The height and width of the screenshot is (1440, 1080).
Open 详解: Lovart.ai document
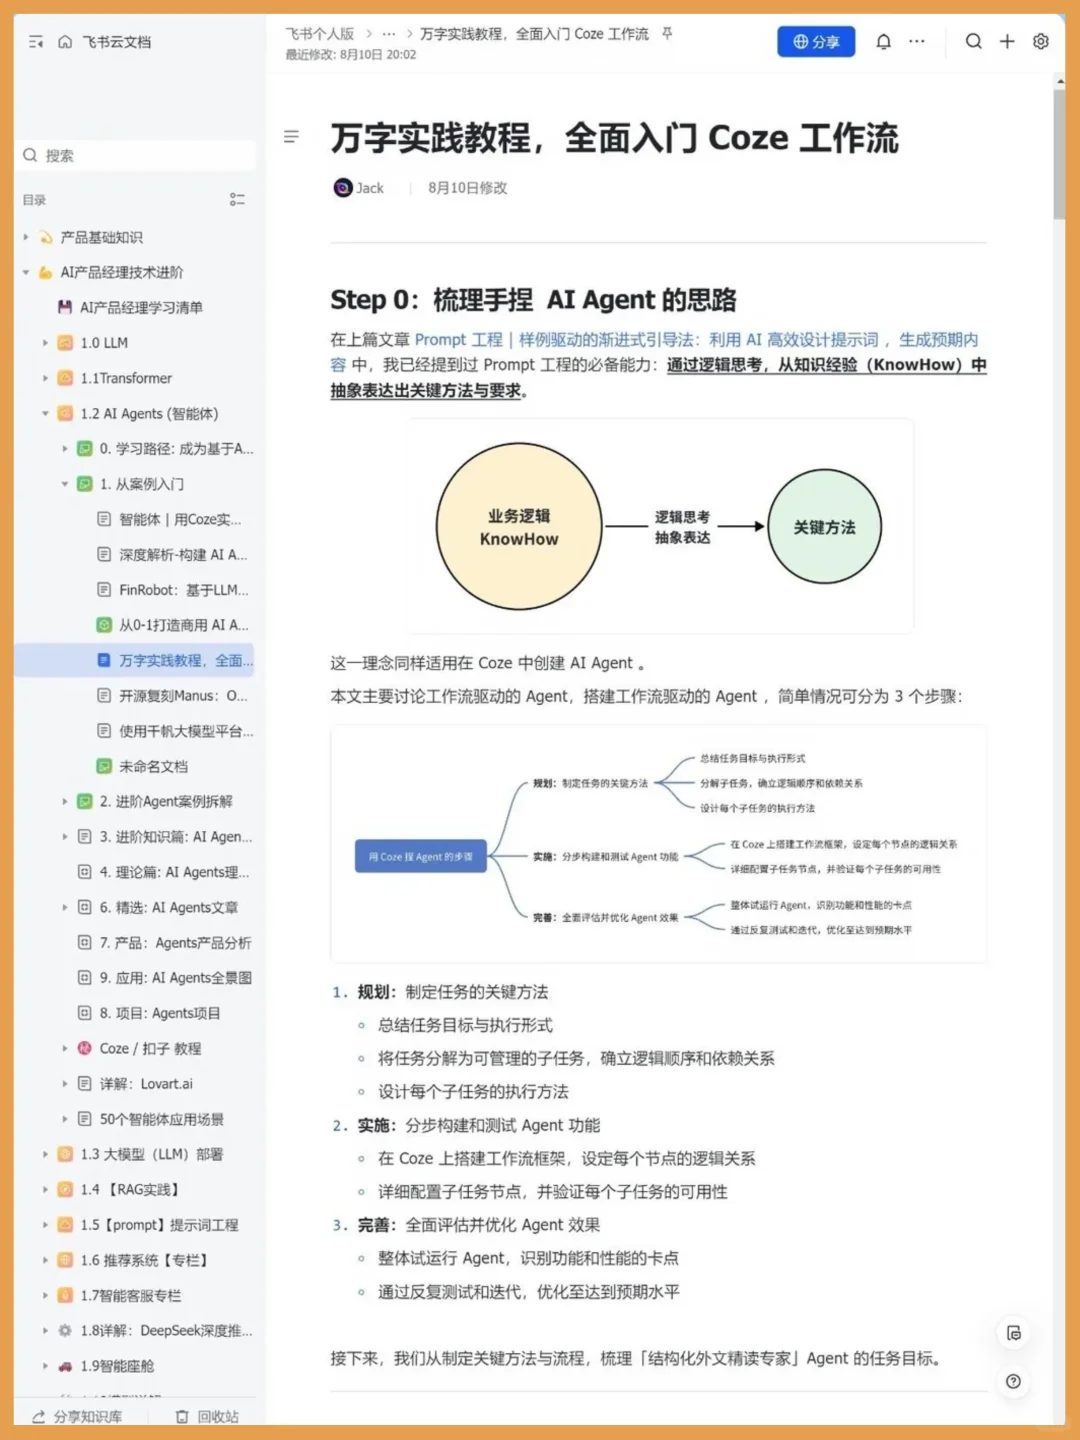146,1084
